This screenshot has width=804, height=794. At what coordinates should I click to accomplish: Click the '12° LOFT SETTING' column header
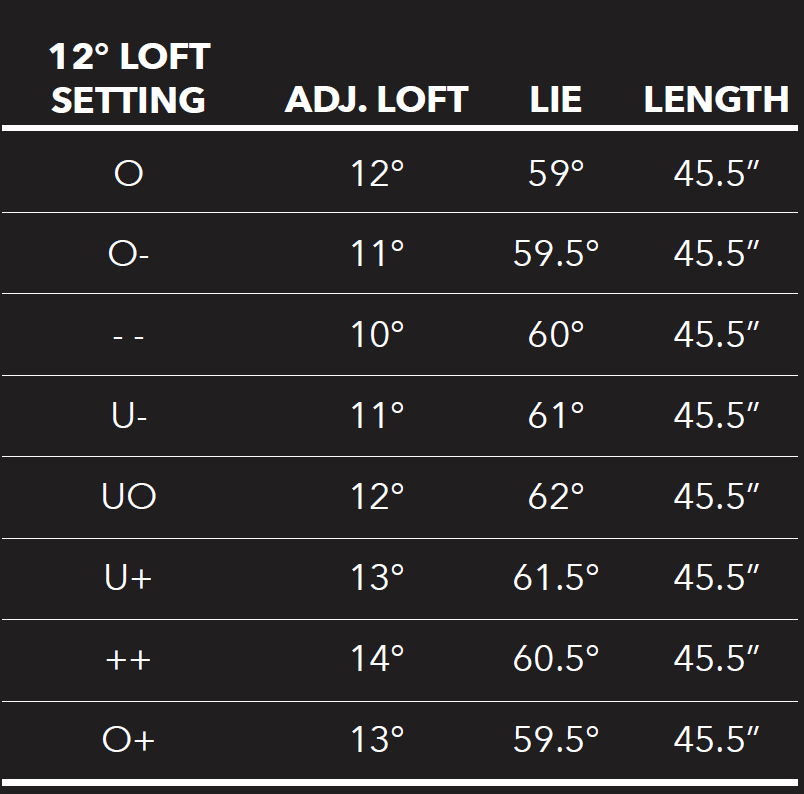click(x=128, y=78)
